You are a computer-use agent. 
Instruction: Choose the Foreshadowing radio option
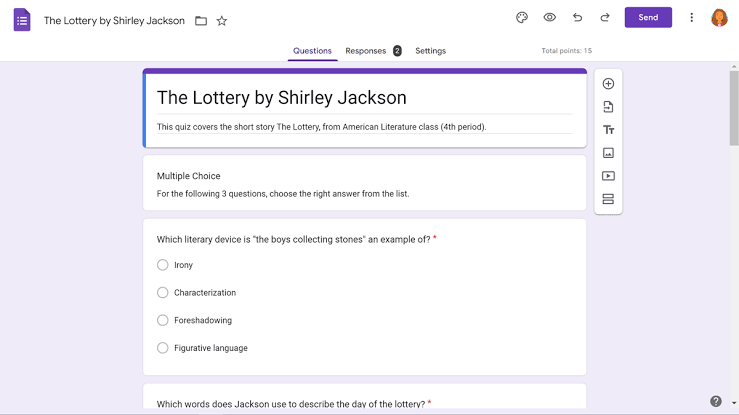162,320
